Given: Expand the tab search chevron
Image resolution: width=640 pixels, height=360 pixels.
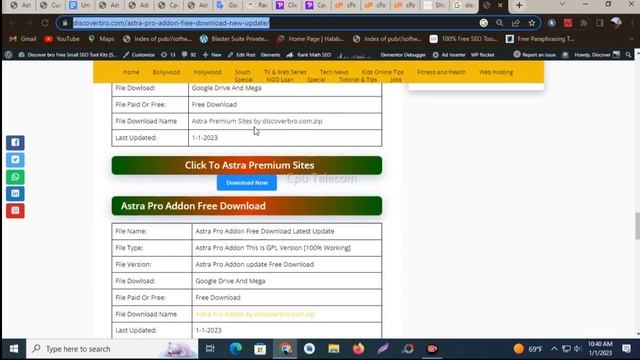Looking at the screenshot, I should tap(562, 4).
